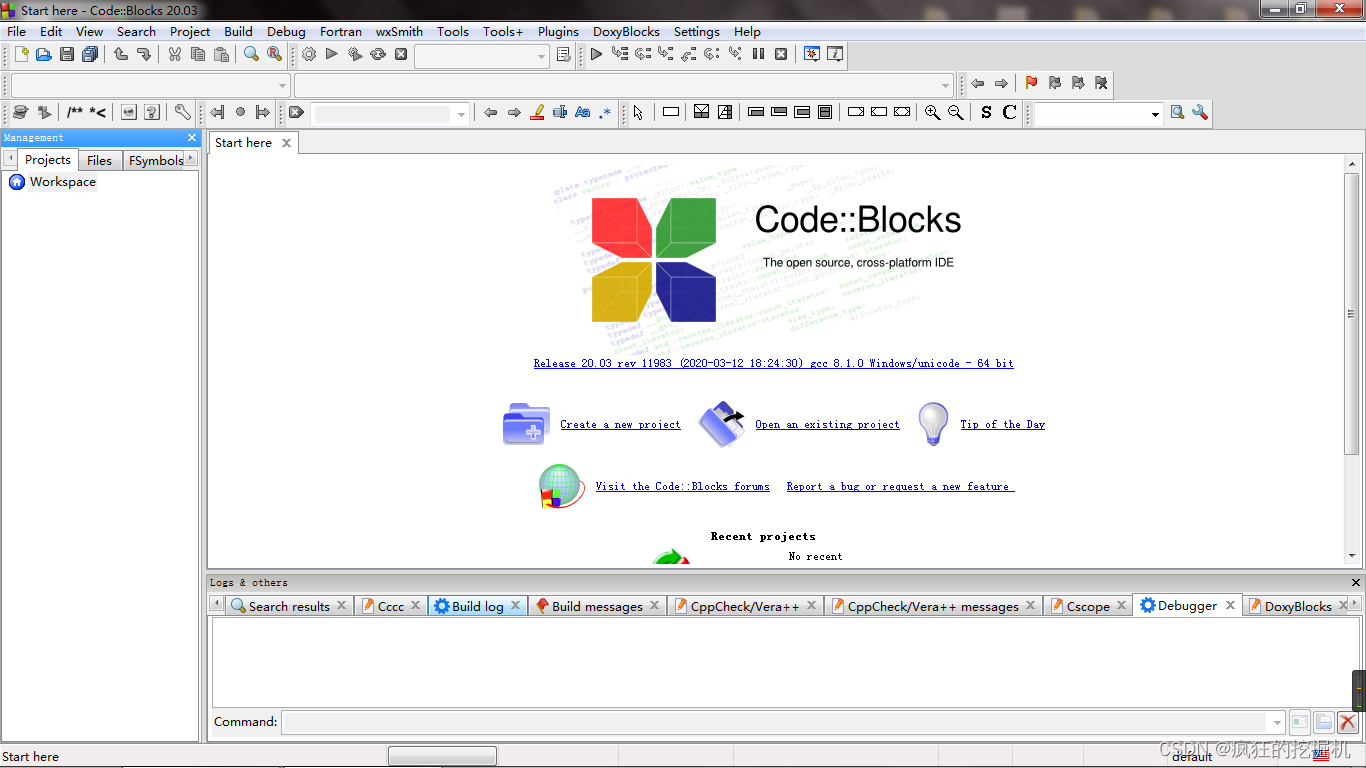Click the highlight marker pen icon
The image size is (1366, 768).
(537, 112)
